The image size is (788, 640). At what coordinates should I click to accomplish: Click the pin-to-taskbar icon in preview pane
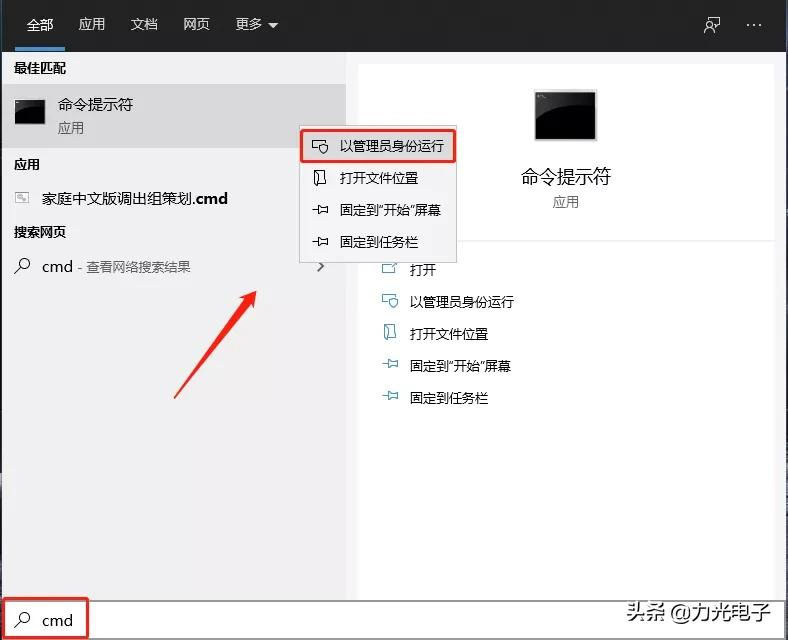coord(390,396)
